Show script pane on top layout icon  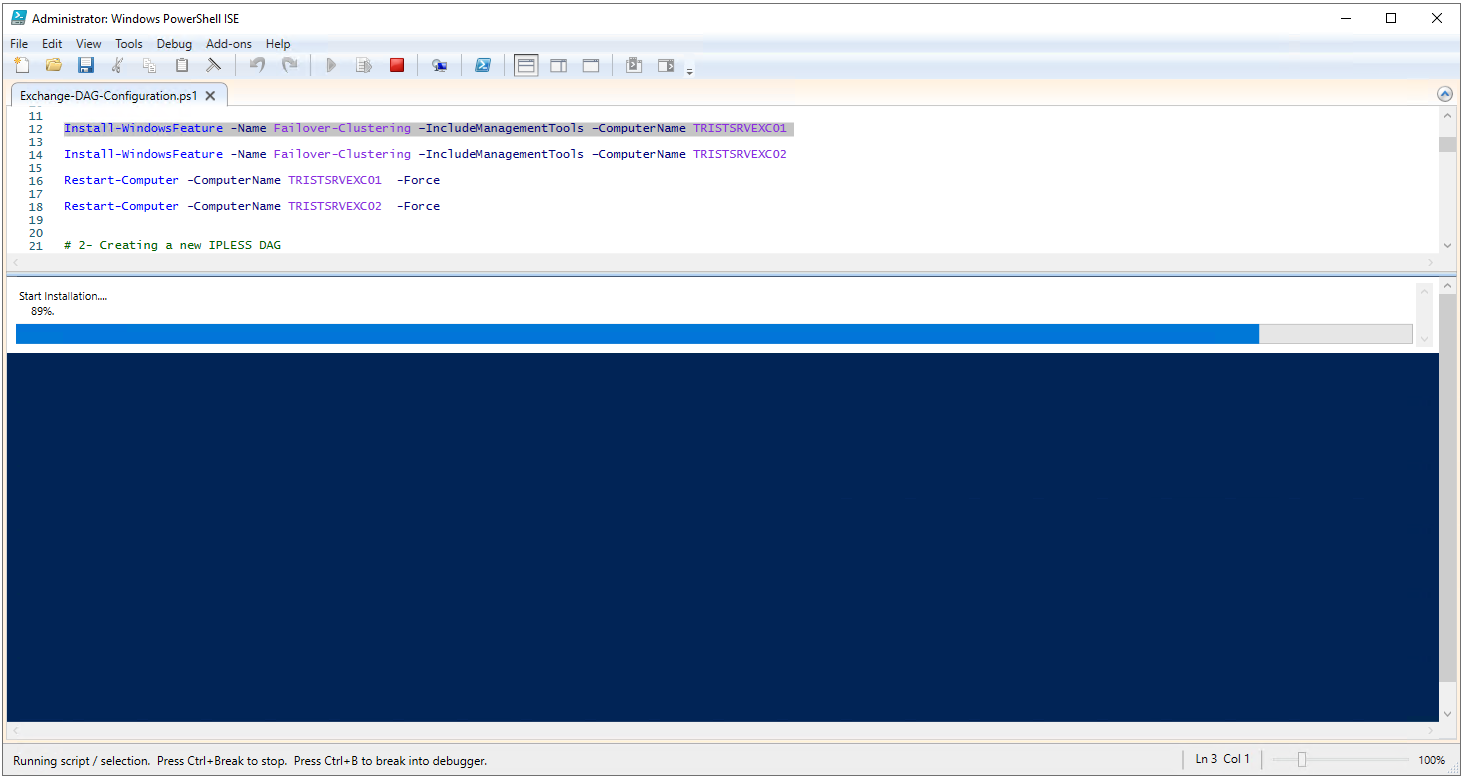click(x=526, y=65)
